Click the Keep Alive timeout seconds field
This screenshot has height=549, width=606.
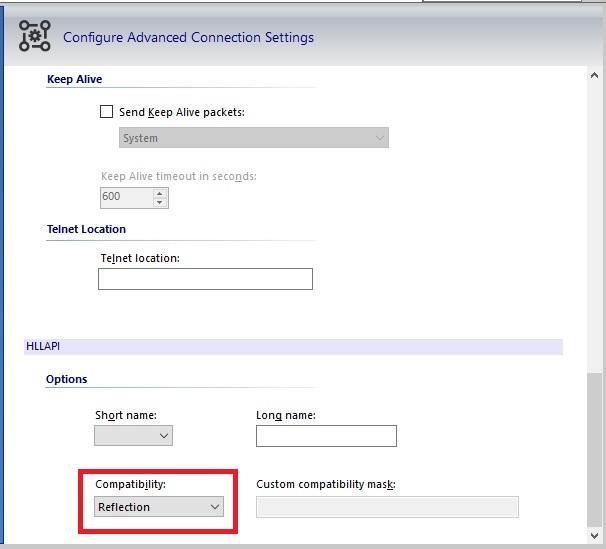pyautogui.click(x=125, y=197)
